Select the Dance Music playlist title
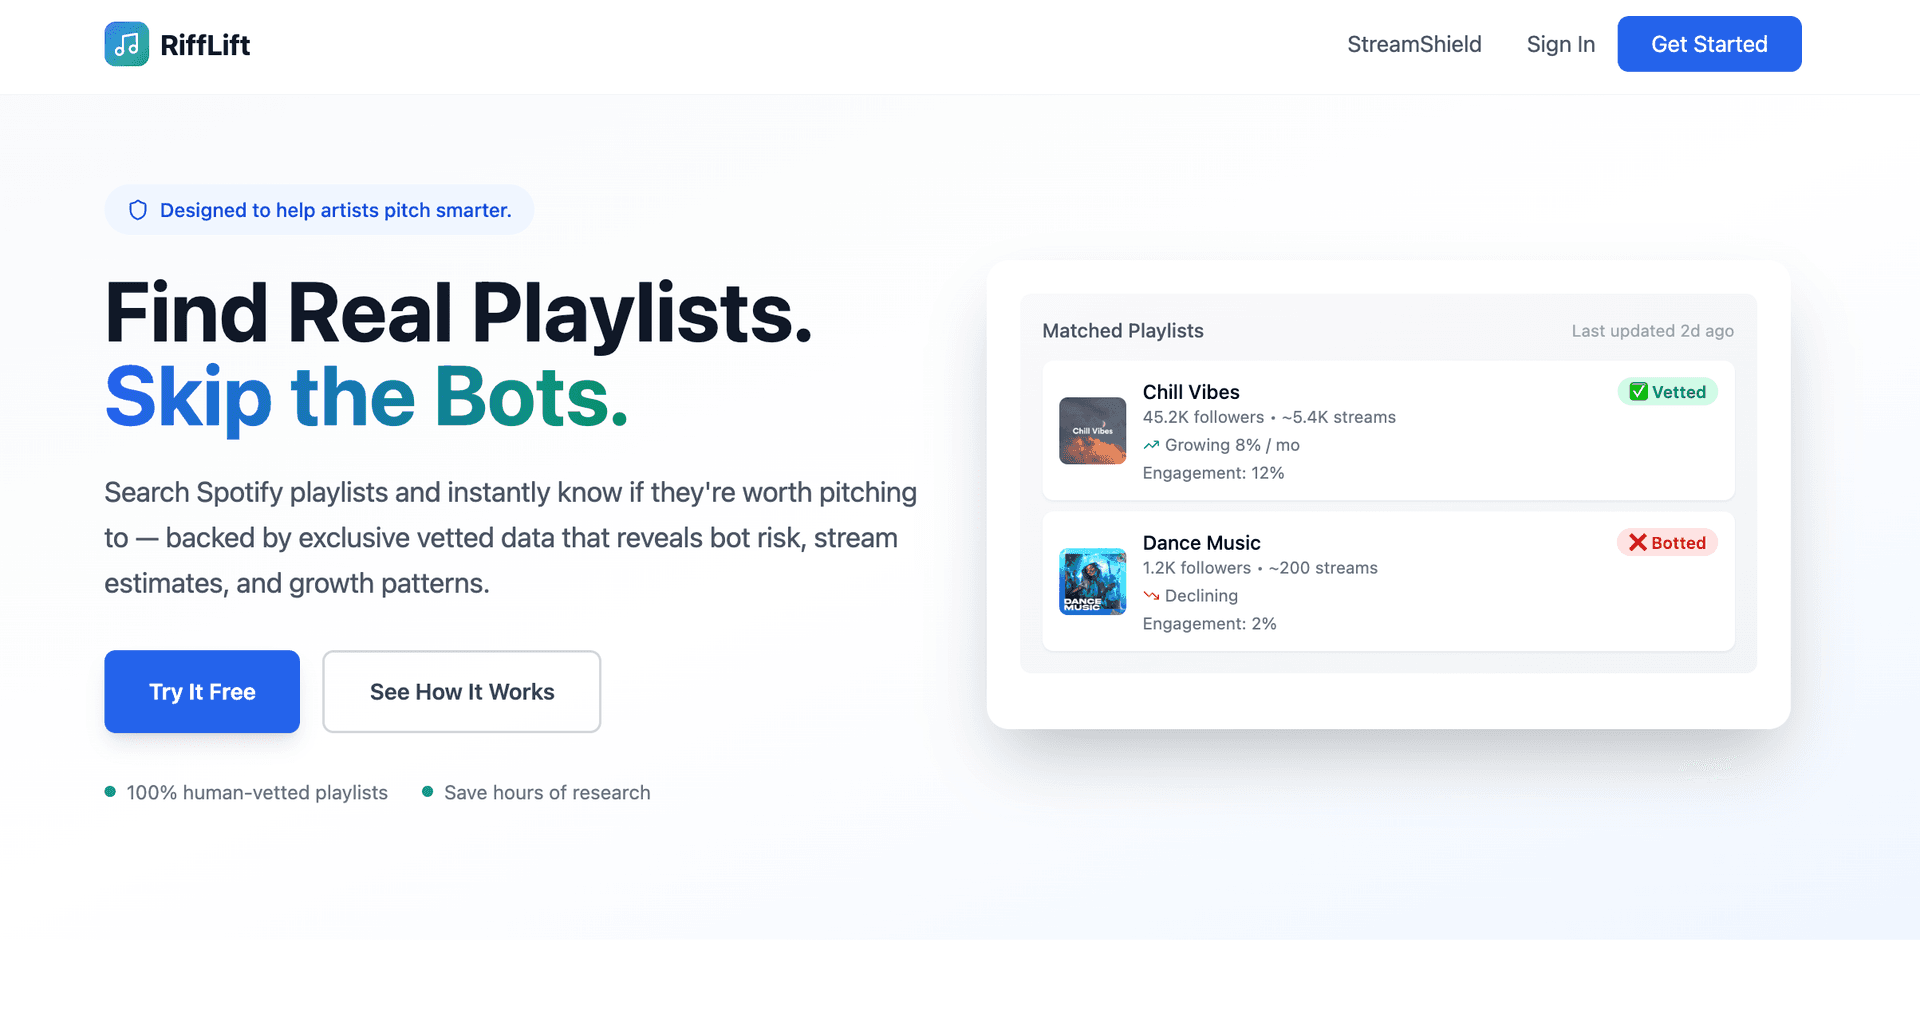Screen dimensions: 1920x1022 (1201, 543)
